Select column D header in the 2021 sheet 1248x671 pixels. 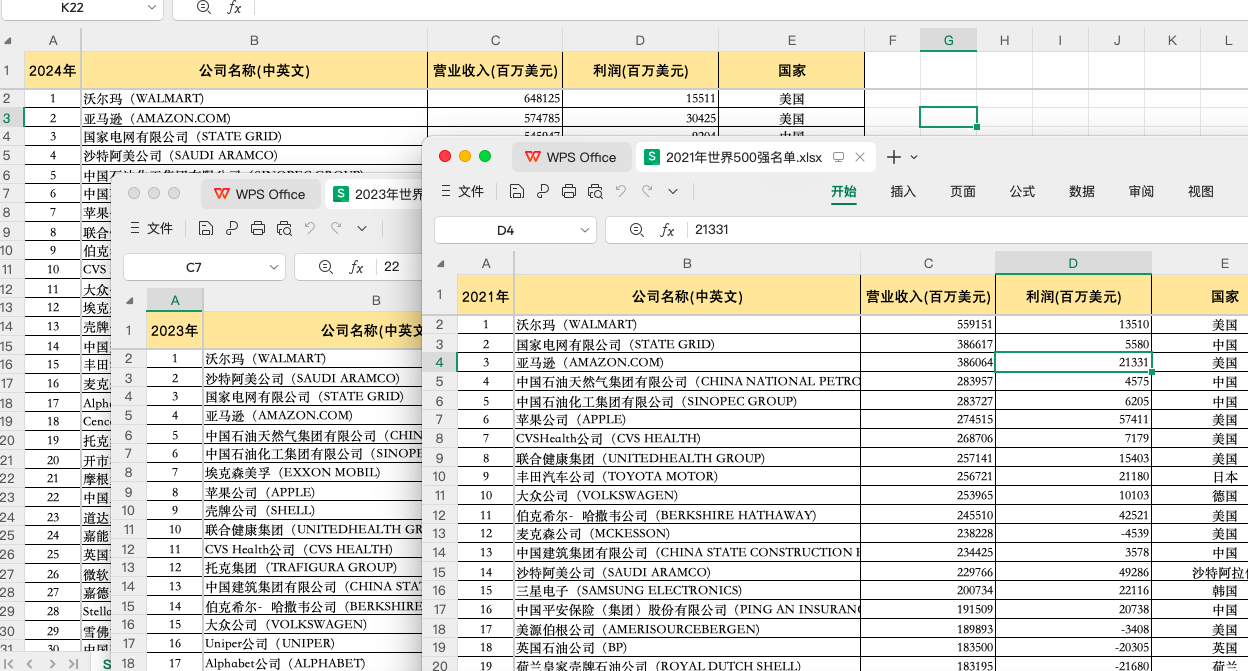[1073, 263]
